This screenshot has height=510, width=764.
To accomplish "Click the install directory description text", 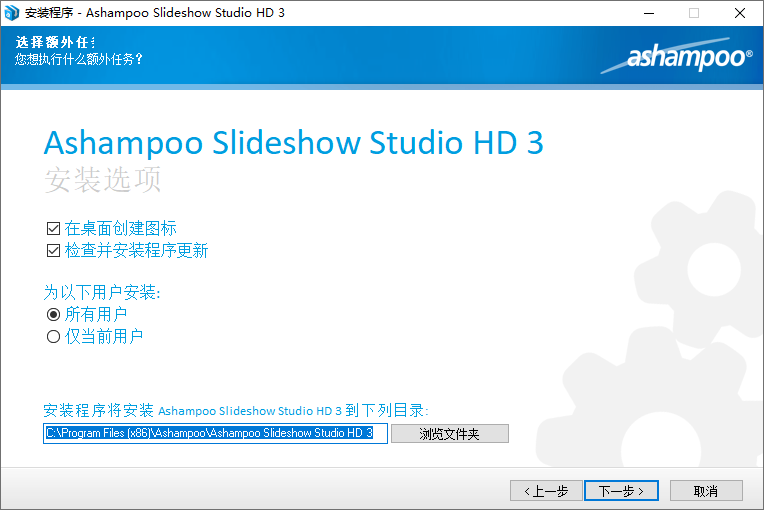I will (x=236, y=411).
